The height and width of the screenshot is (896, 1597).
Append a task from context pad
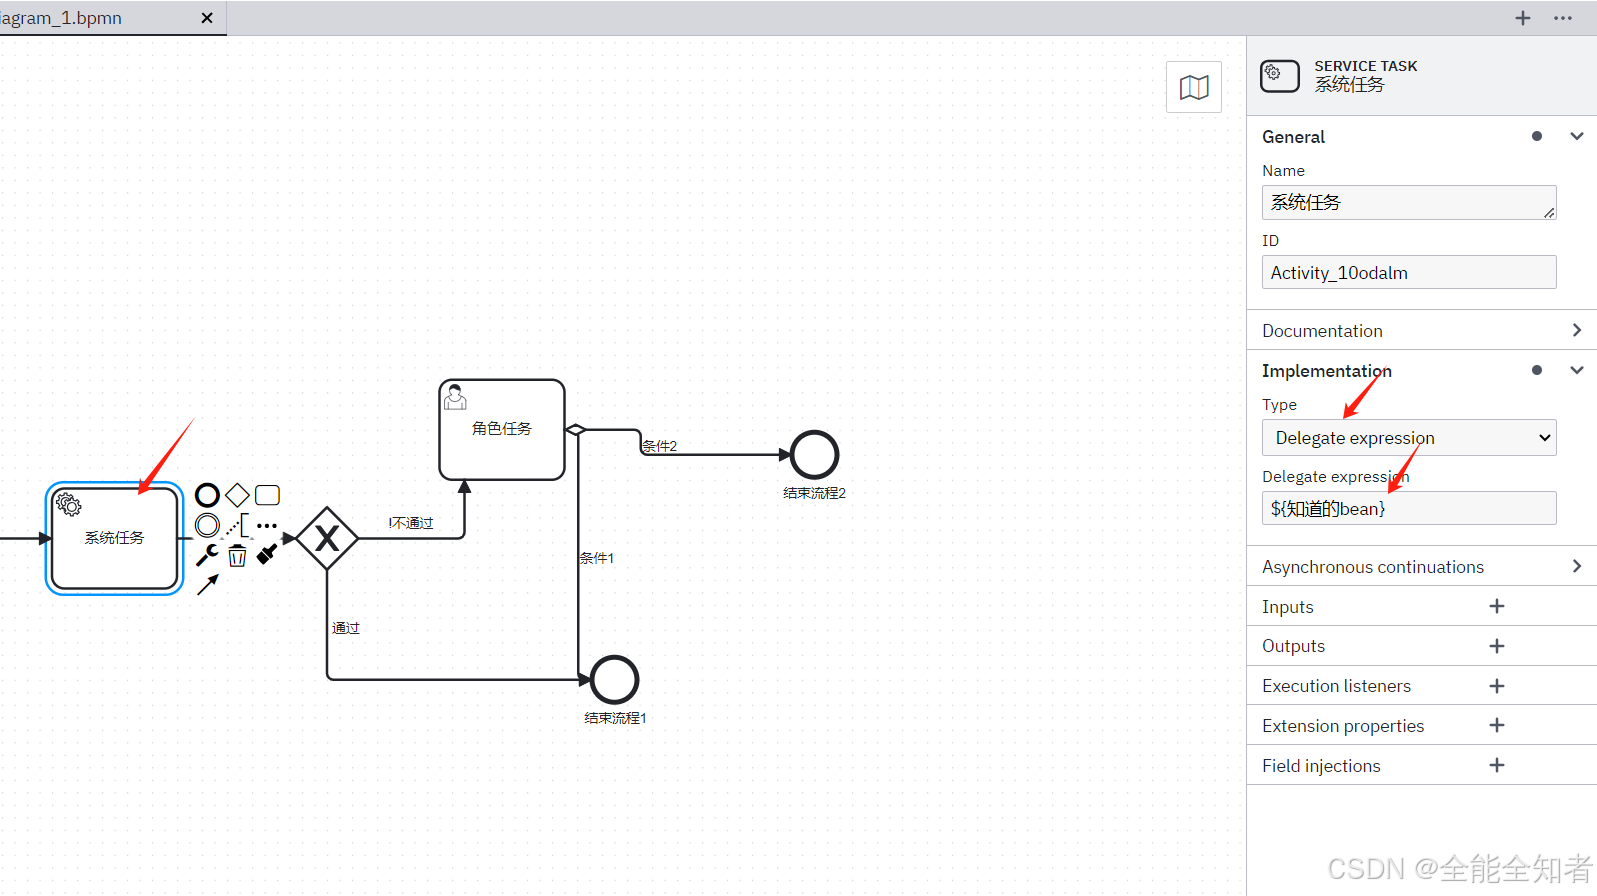click(x=267, y=495)
